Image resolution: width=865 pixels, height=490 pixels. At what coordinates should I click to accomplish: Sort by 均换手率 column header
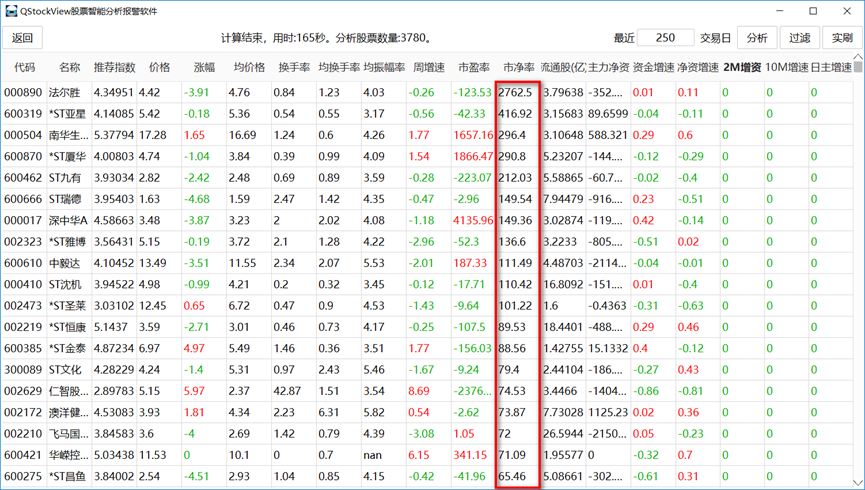tap(339, 67)
